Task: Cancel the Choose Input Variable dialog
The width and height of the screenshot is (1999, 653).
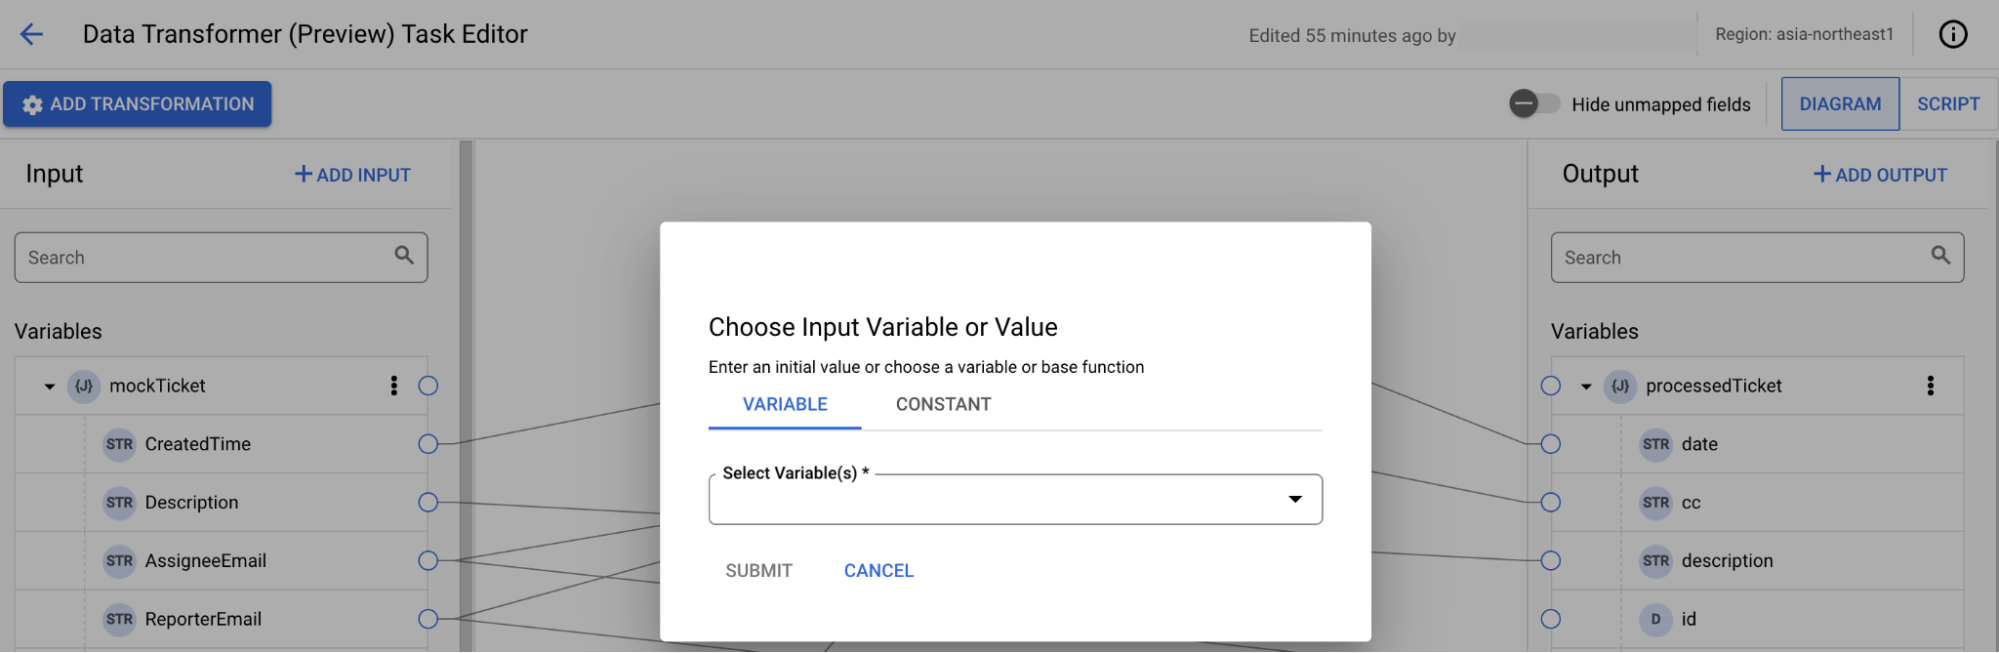Action: tap(878, 570)
